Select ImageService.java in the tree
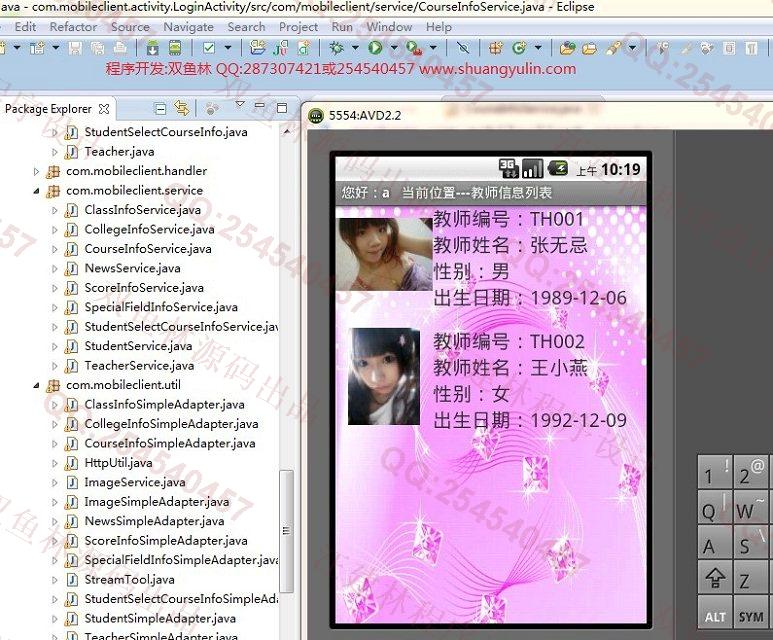773x640 pixels. (135, 482)
